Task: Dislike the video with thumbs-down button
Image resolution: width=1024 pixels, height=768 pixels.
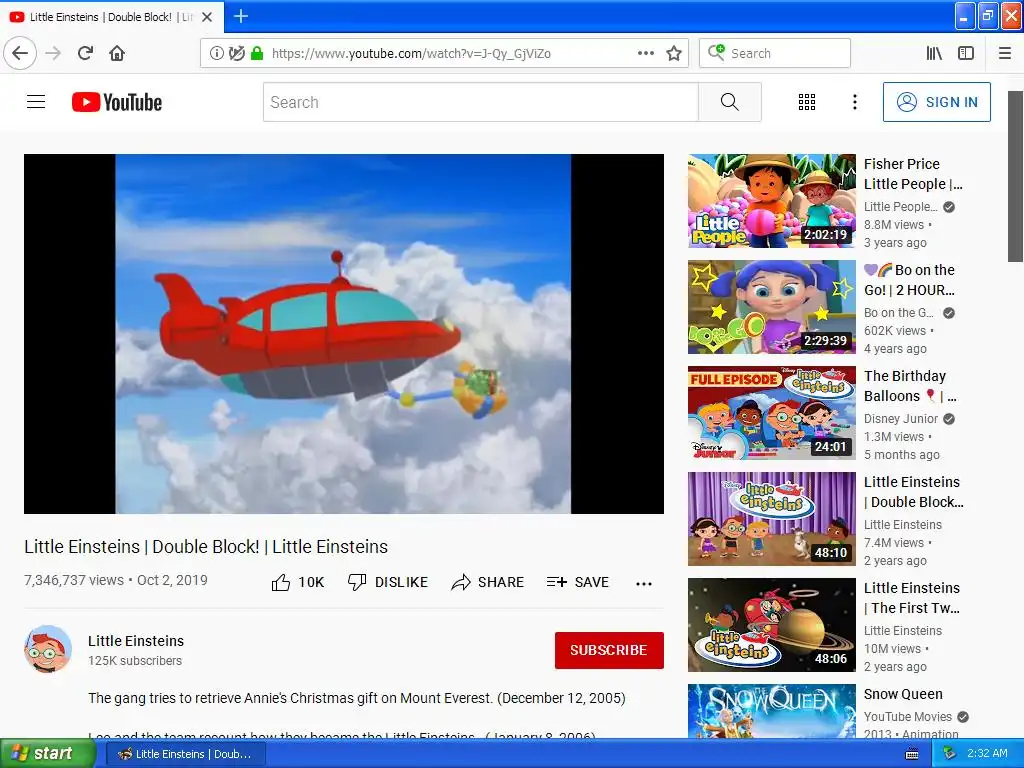Action: [387, 582]
